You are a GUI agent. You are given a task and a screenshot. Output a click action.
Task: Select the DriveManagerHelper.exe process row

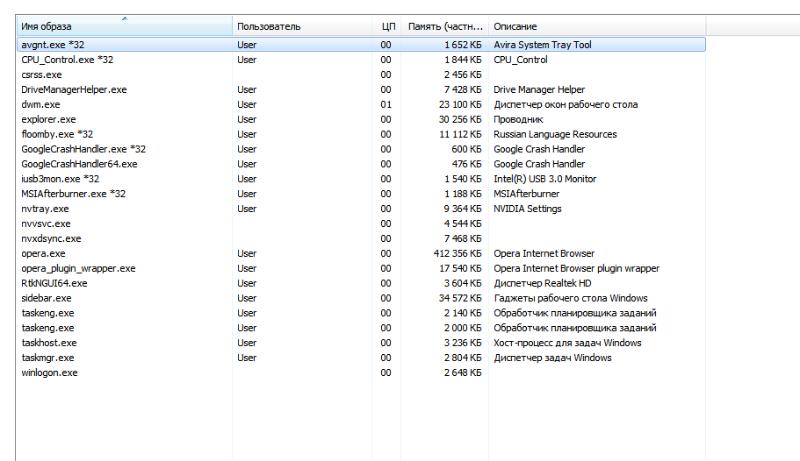pos(73,90)
